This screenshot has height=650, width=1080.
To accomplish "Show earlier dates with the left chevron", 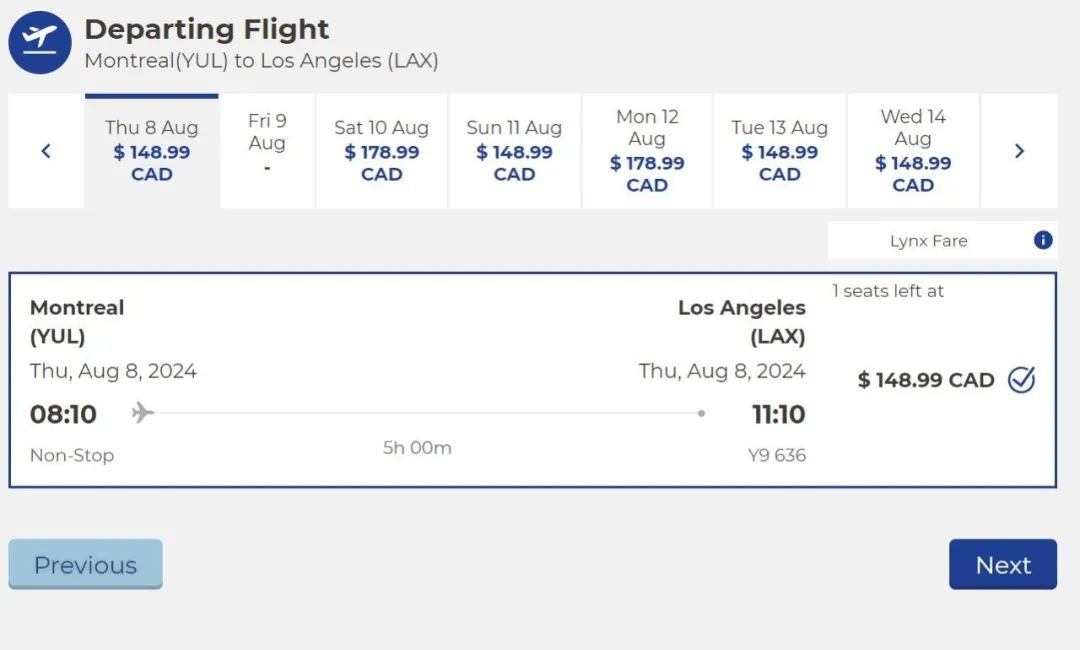I will [x=46, y=151].
